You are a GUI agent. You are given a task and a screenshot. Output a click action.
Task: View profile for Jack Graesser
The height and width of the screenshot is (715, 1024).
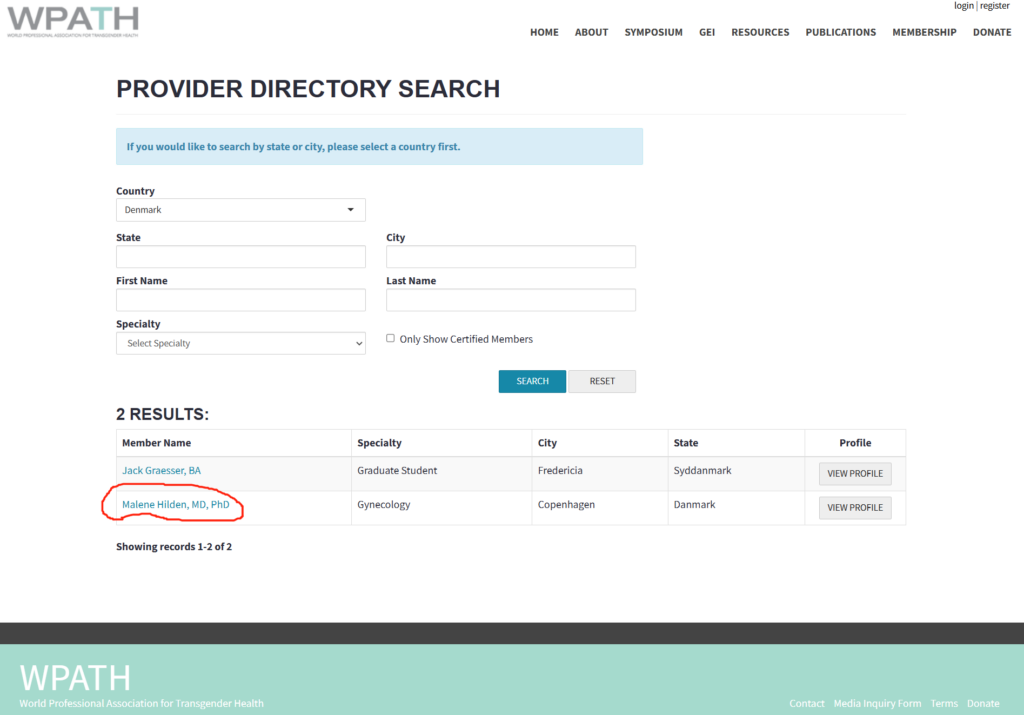[x=855, y=473]
